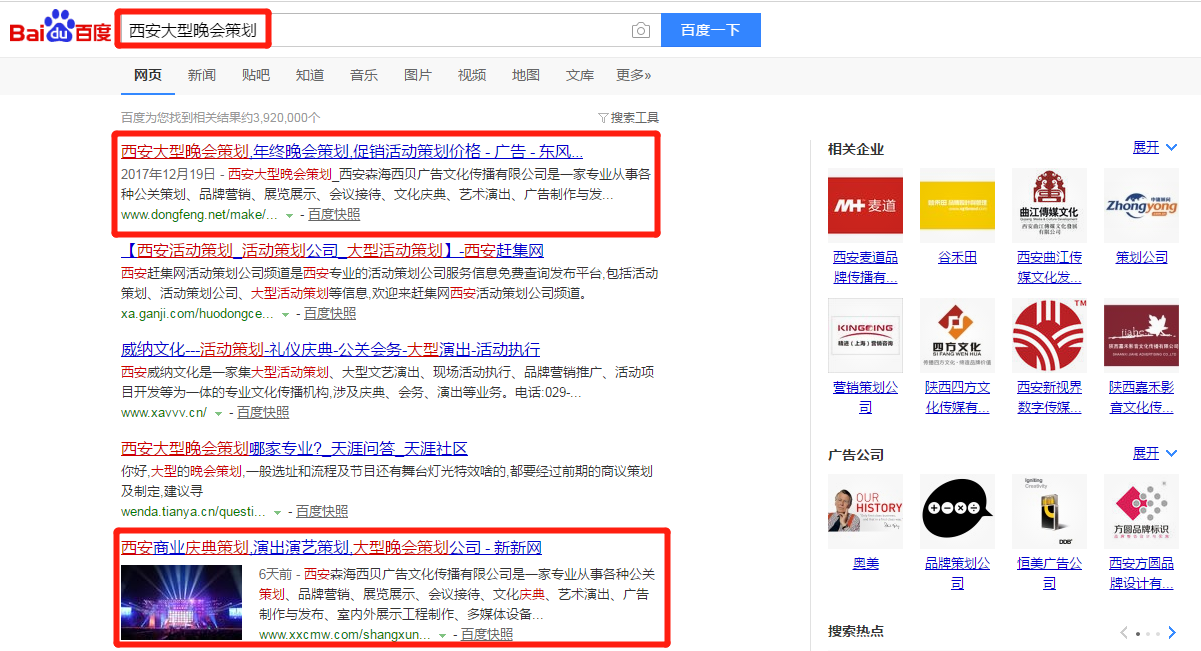Click the 四方文化 logo

[x=957, y=335]
